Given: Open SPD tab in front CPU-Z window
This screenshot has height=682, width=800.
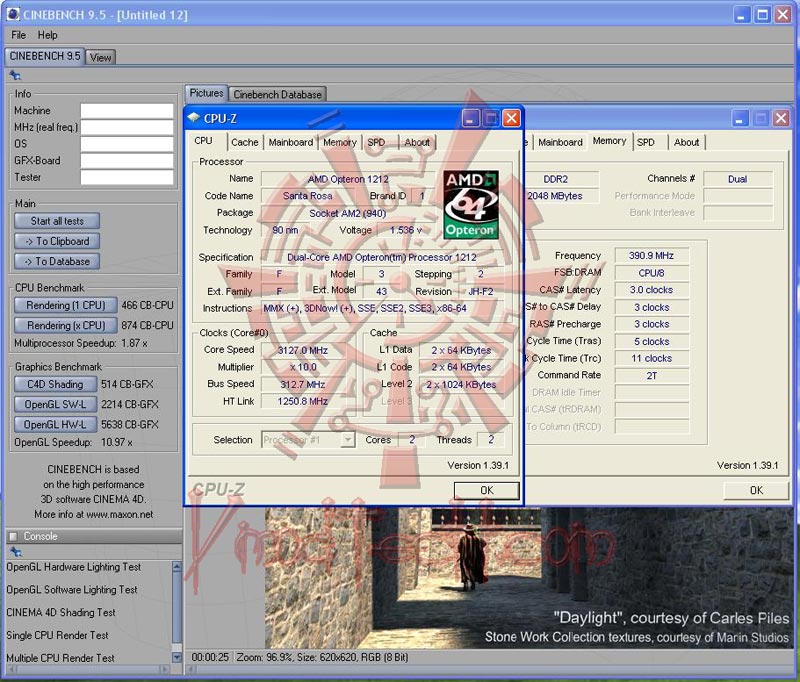Looking at the screenshot, I should (x=377, y=142).
